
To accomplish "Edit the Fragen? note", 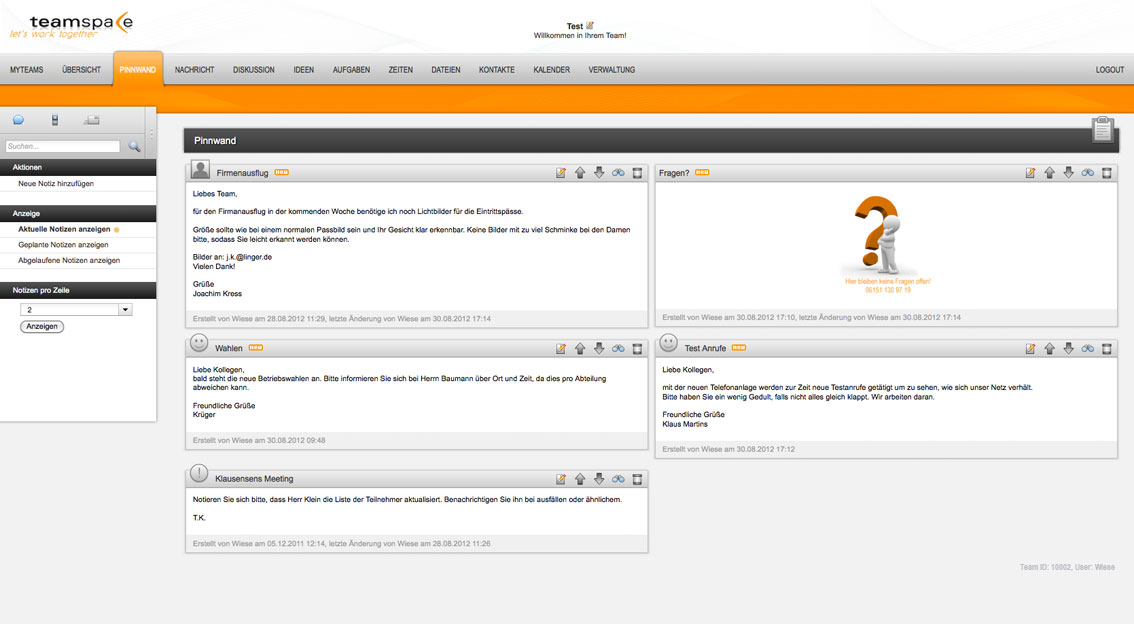I will [1030, 173].
